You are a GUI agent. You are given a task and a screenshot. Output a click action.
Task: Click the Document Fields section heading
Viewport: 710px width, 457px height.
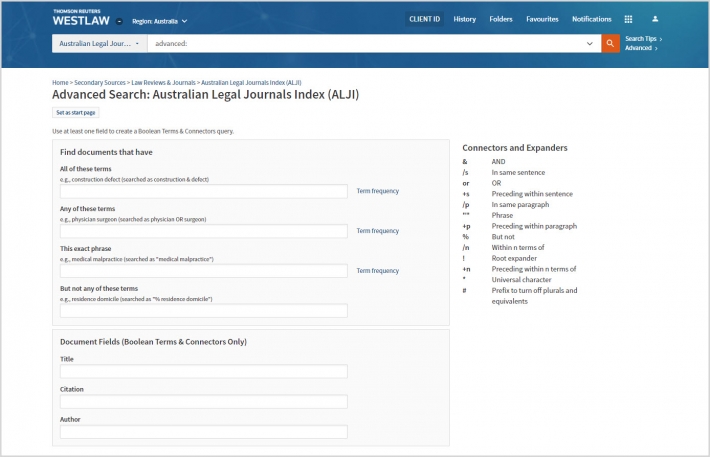pyautogui.click(x=154, y=342)
